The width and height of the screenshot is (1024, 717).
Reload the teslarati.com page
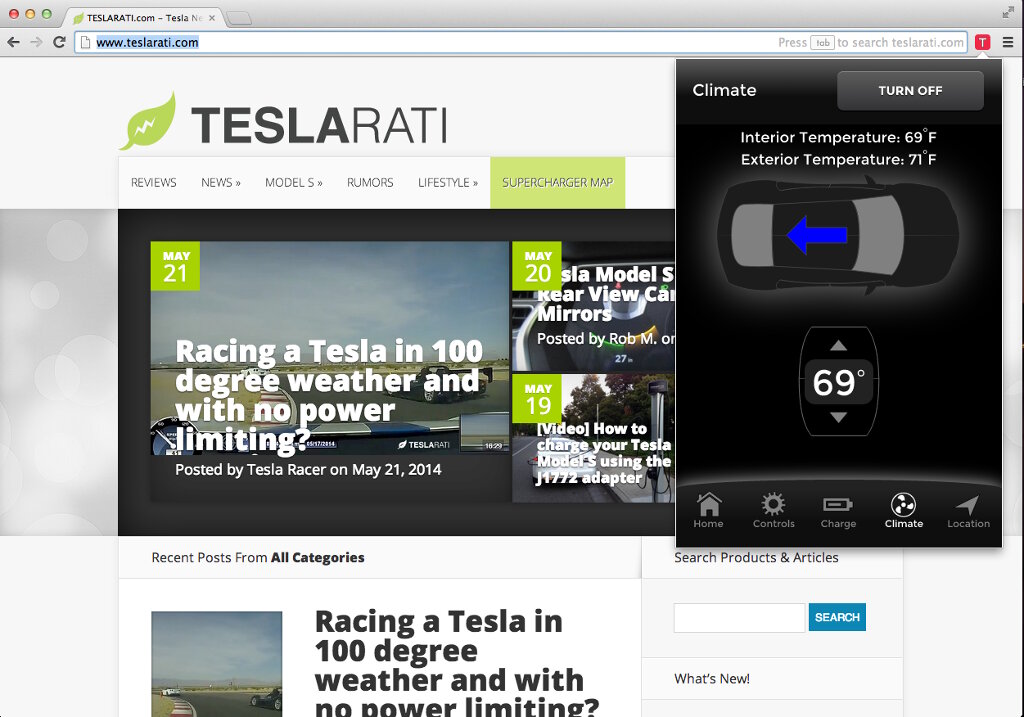(59, 42)
